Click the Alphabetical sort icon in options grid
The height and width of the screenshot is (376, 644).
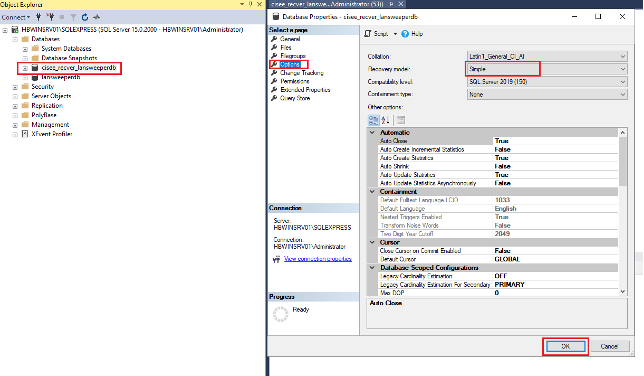coord(385,120)
